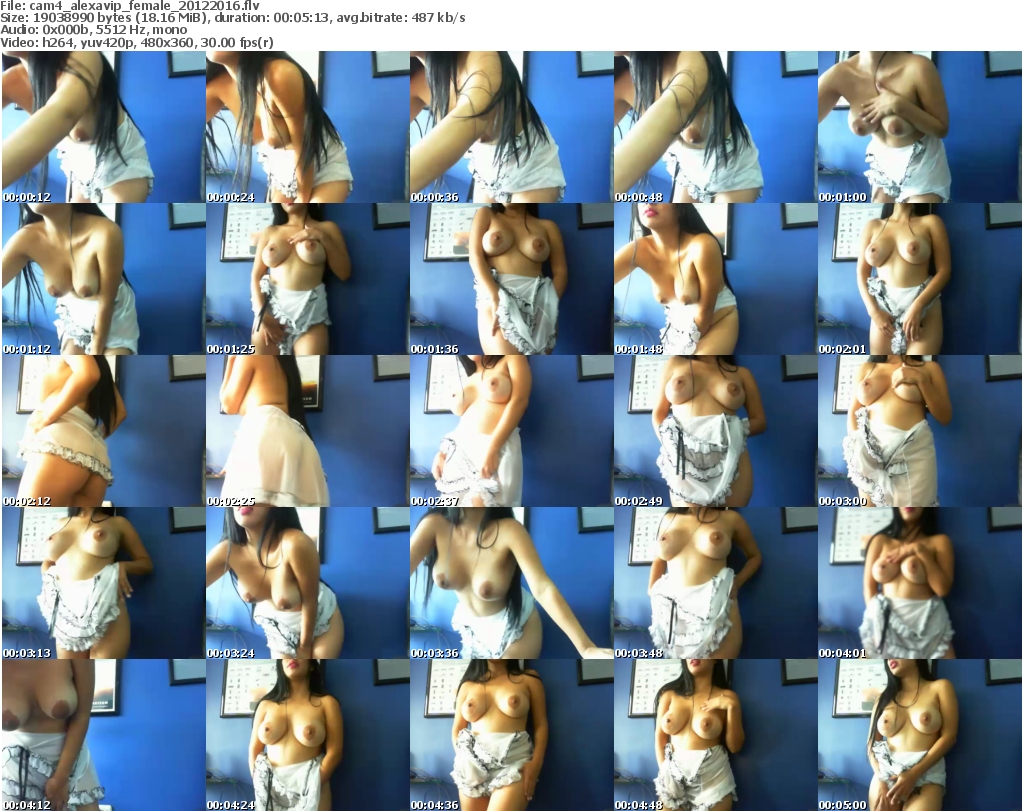The height and width of the screenshot is (811, 1024).
Task: Choose the frame stamped 00:04:01
Action: click(920, 583)
